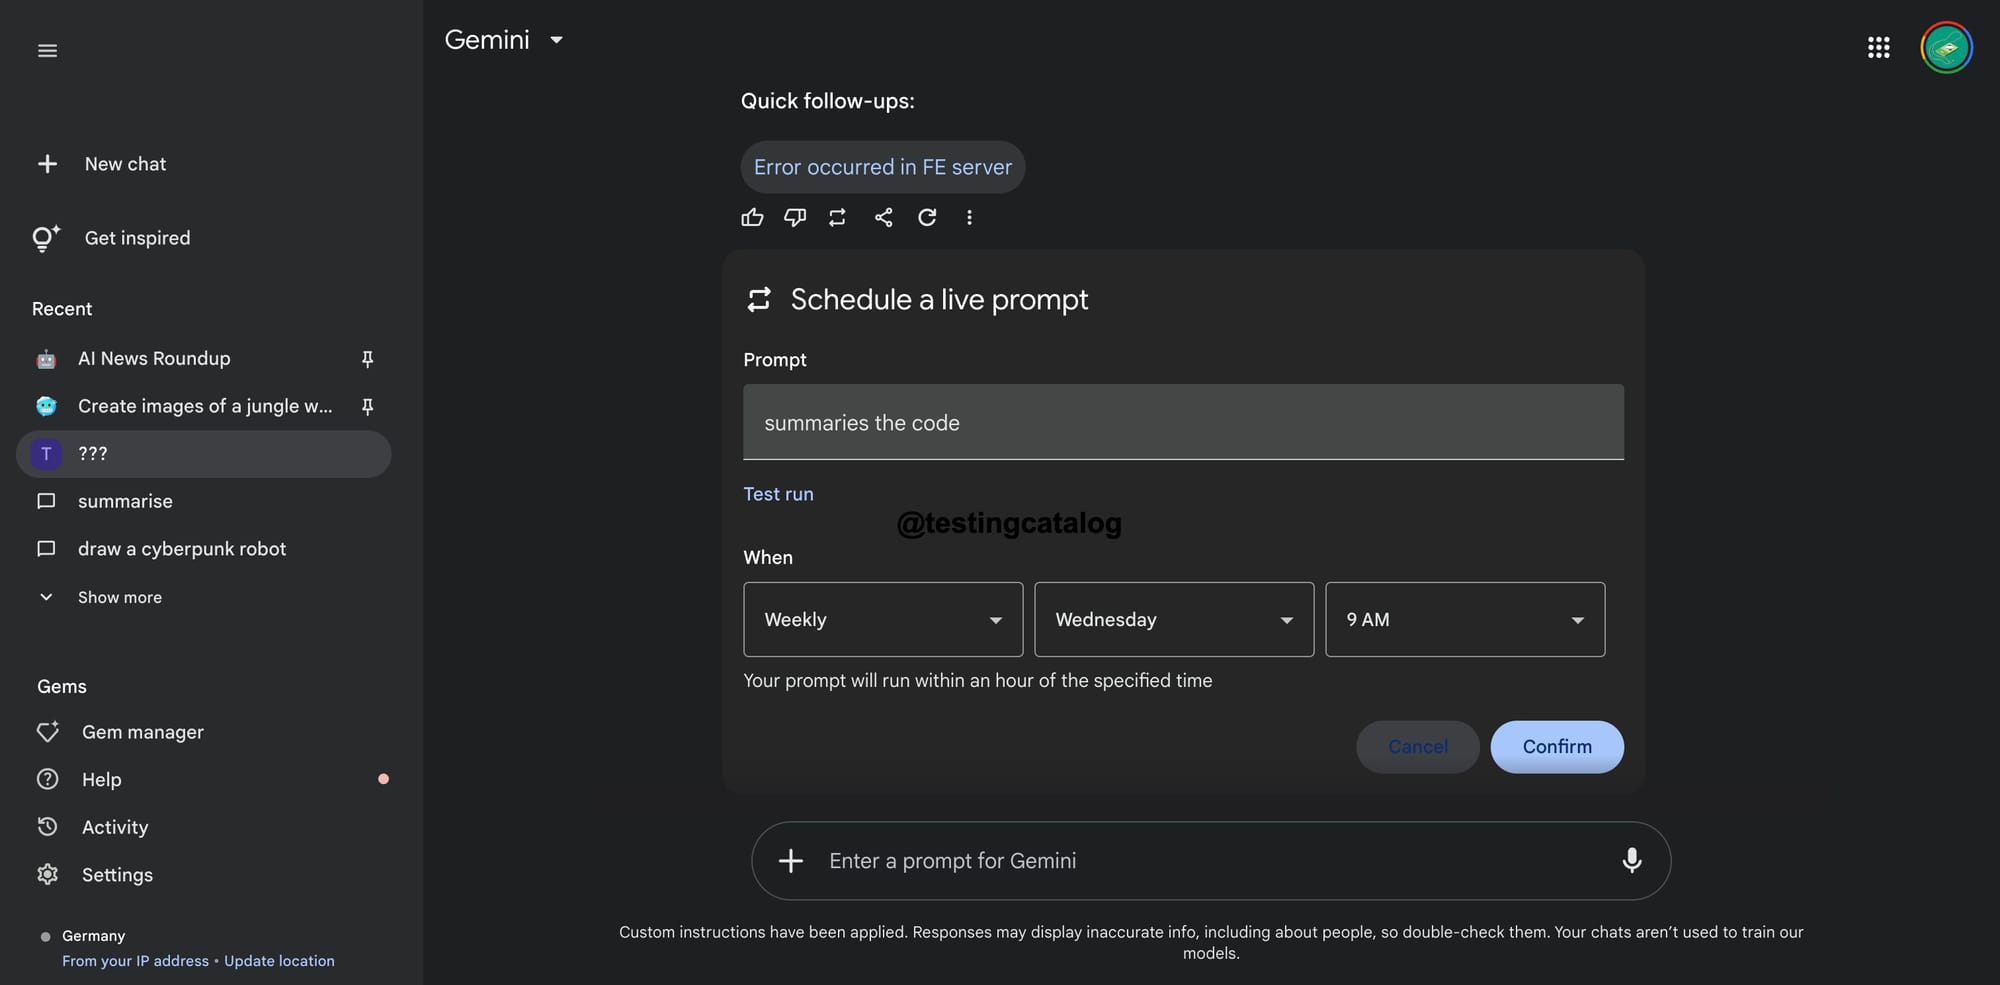
Task: Click the Update location link
Action: [x=279, y=961]
